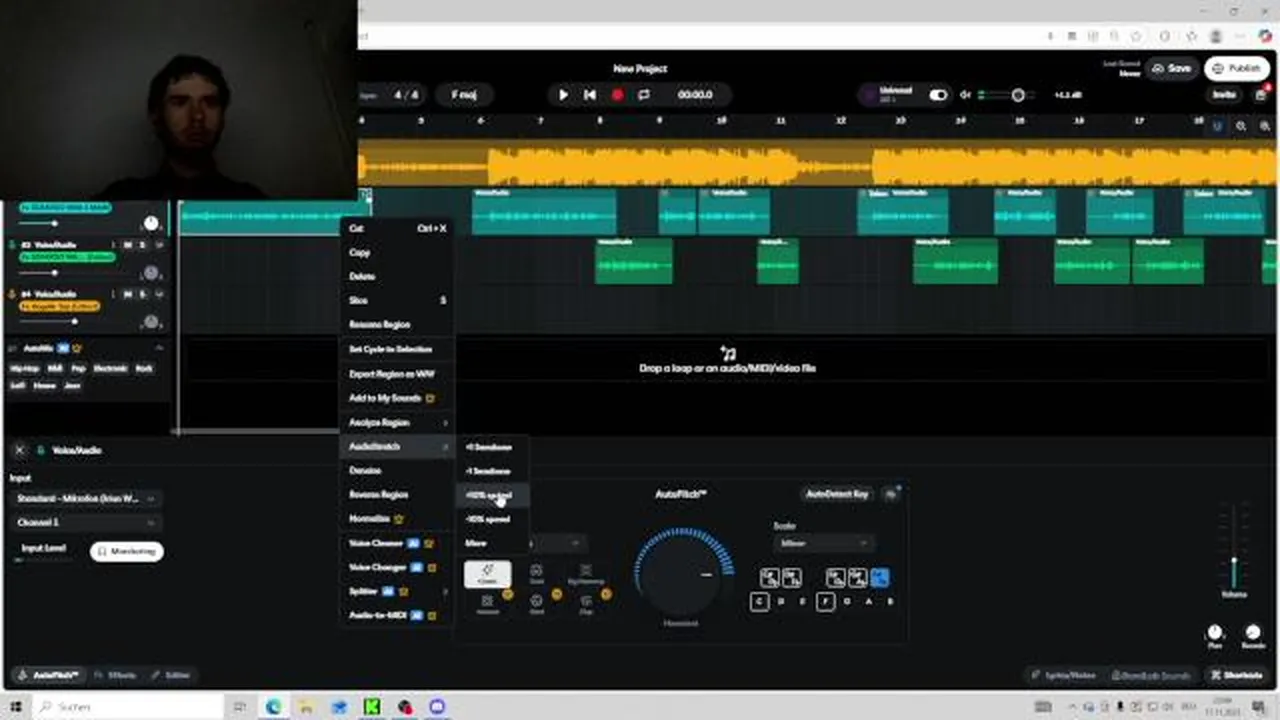
Task: Mute track 3 Voice/Audio
Action: 127,245
